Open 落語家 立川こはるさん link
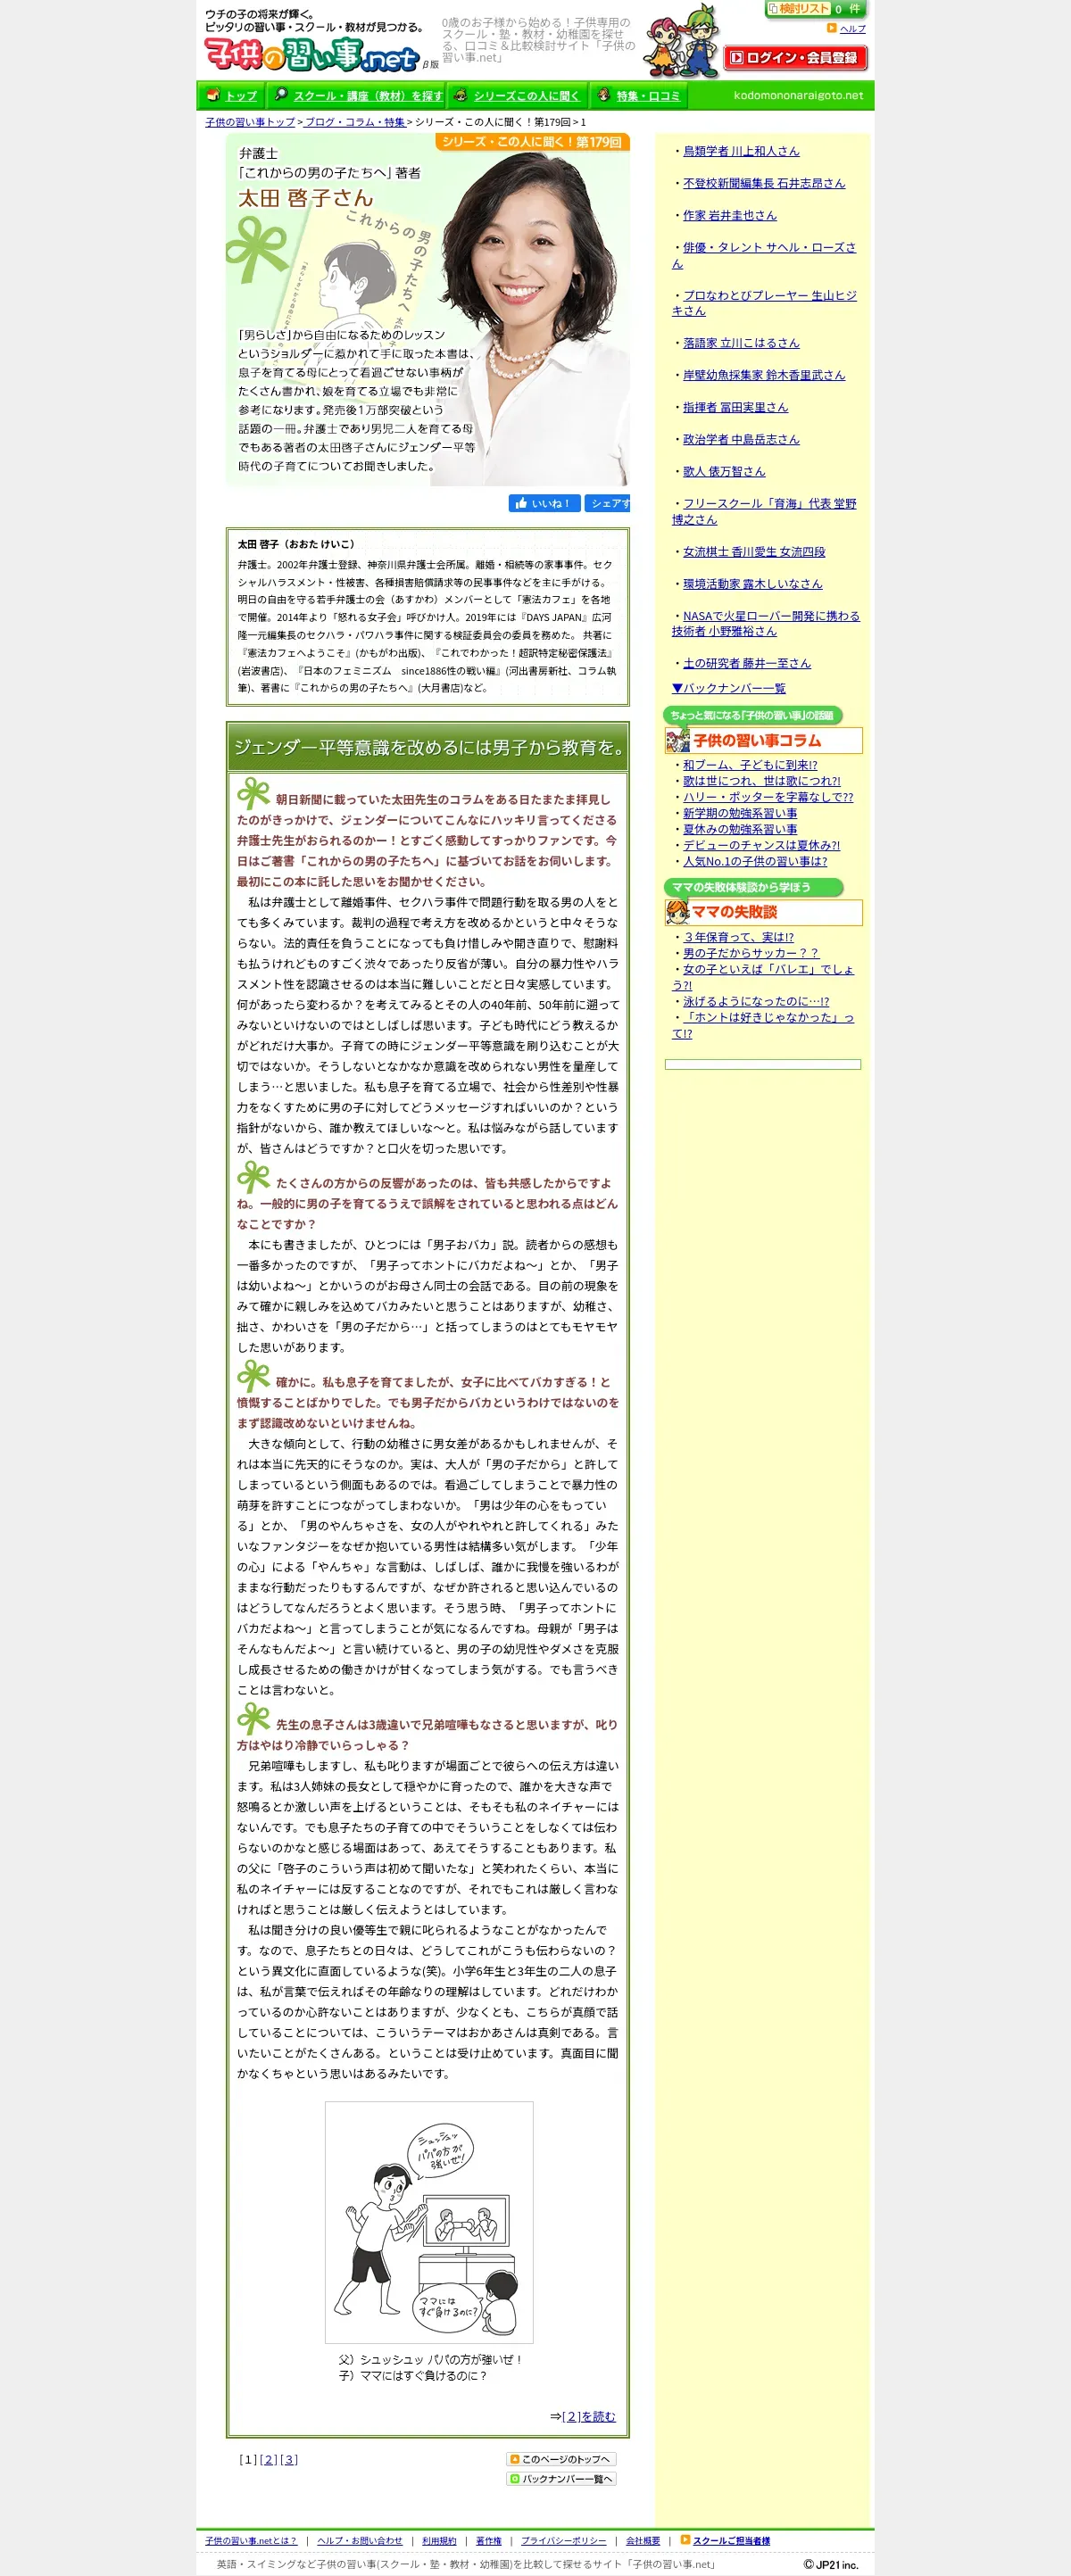The width and height of the screenshot is (1071, 2576). [740, 343]
